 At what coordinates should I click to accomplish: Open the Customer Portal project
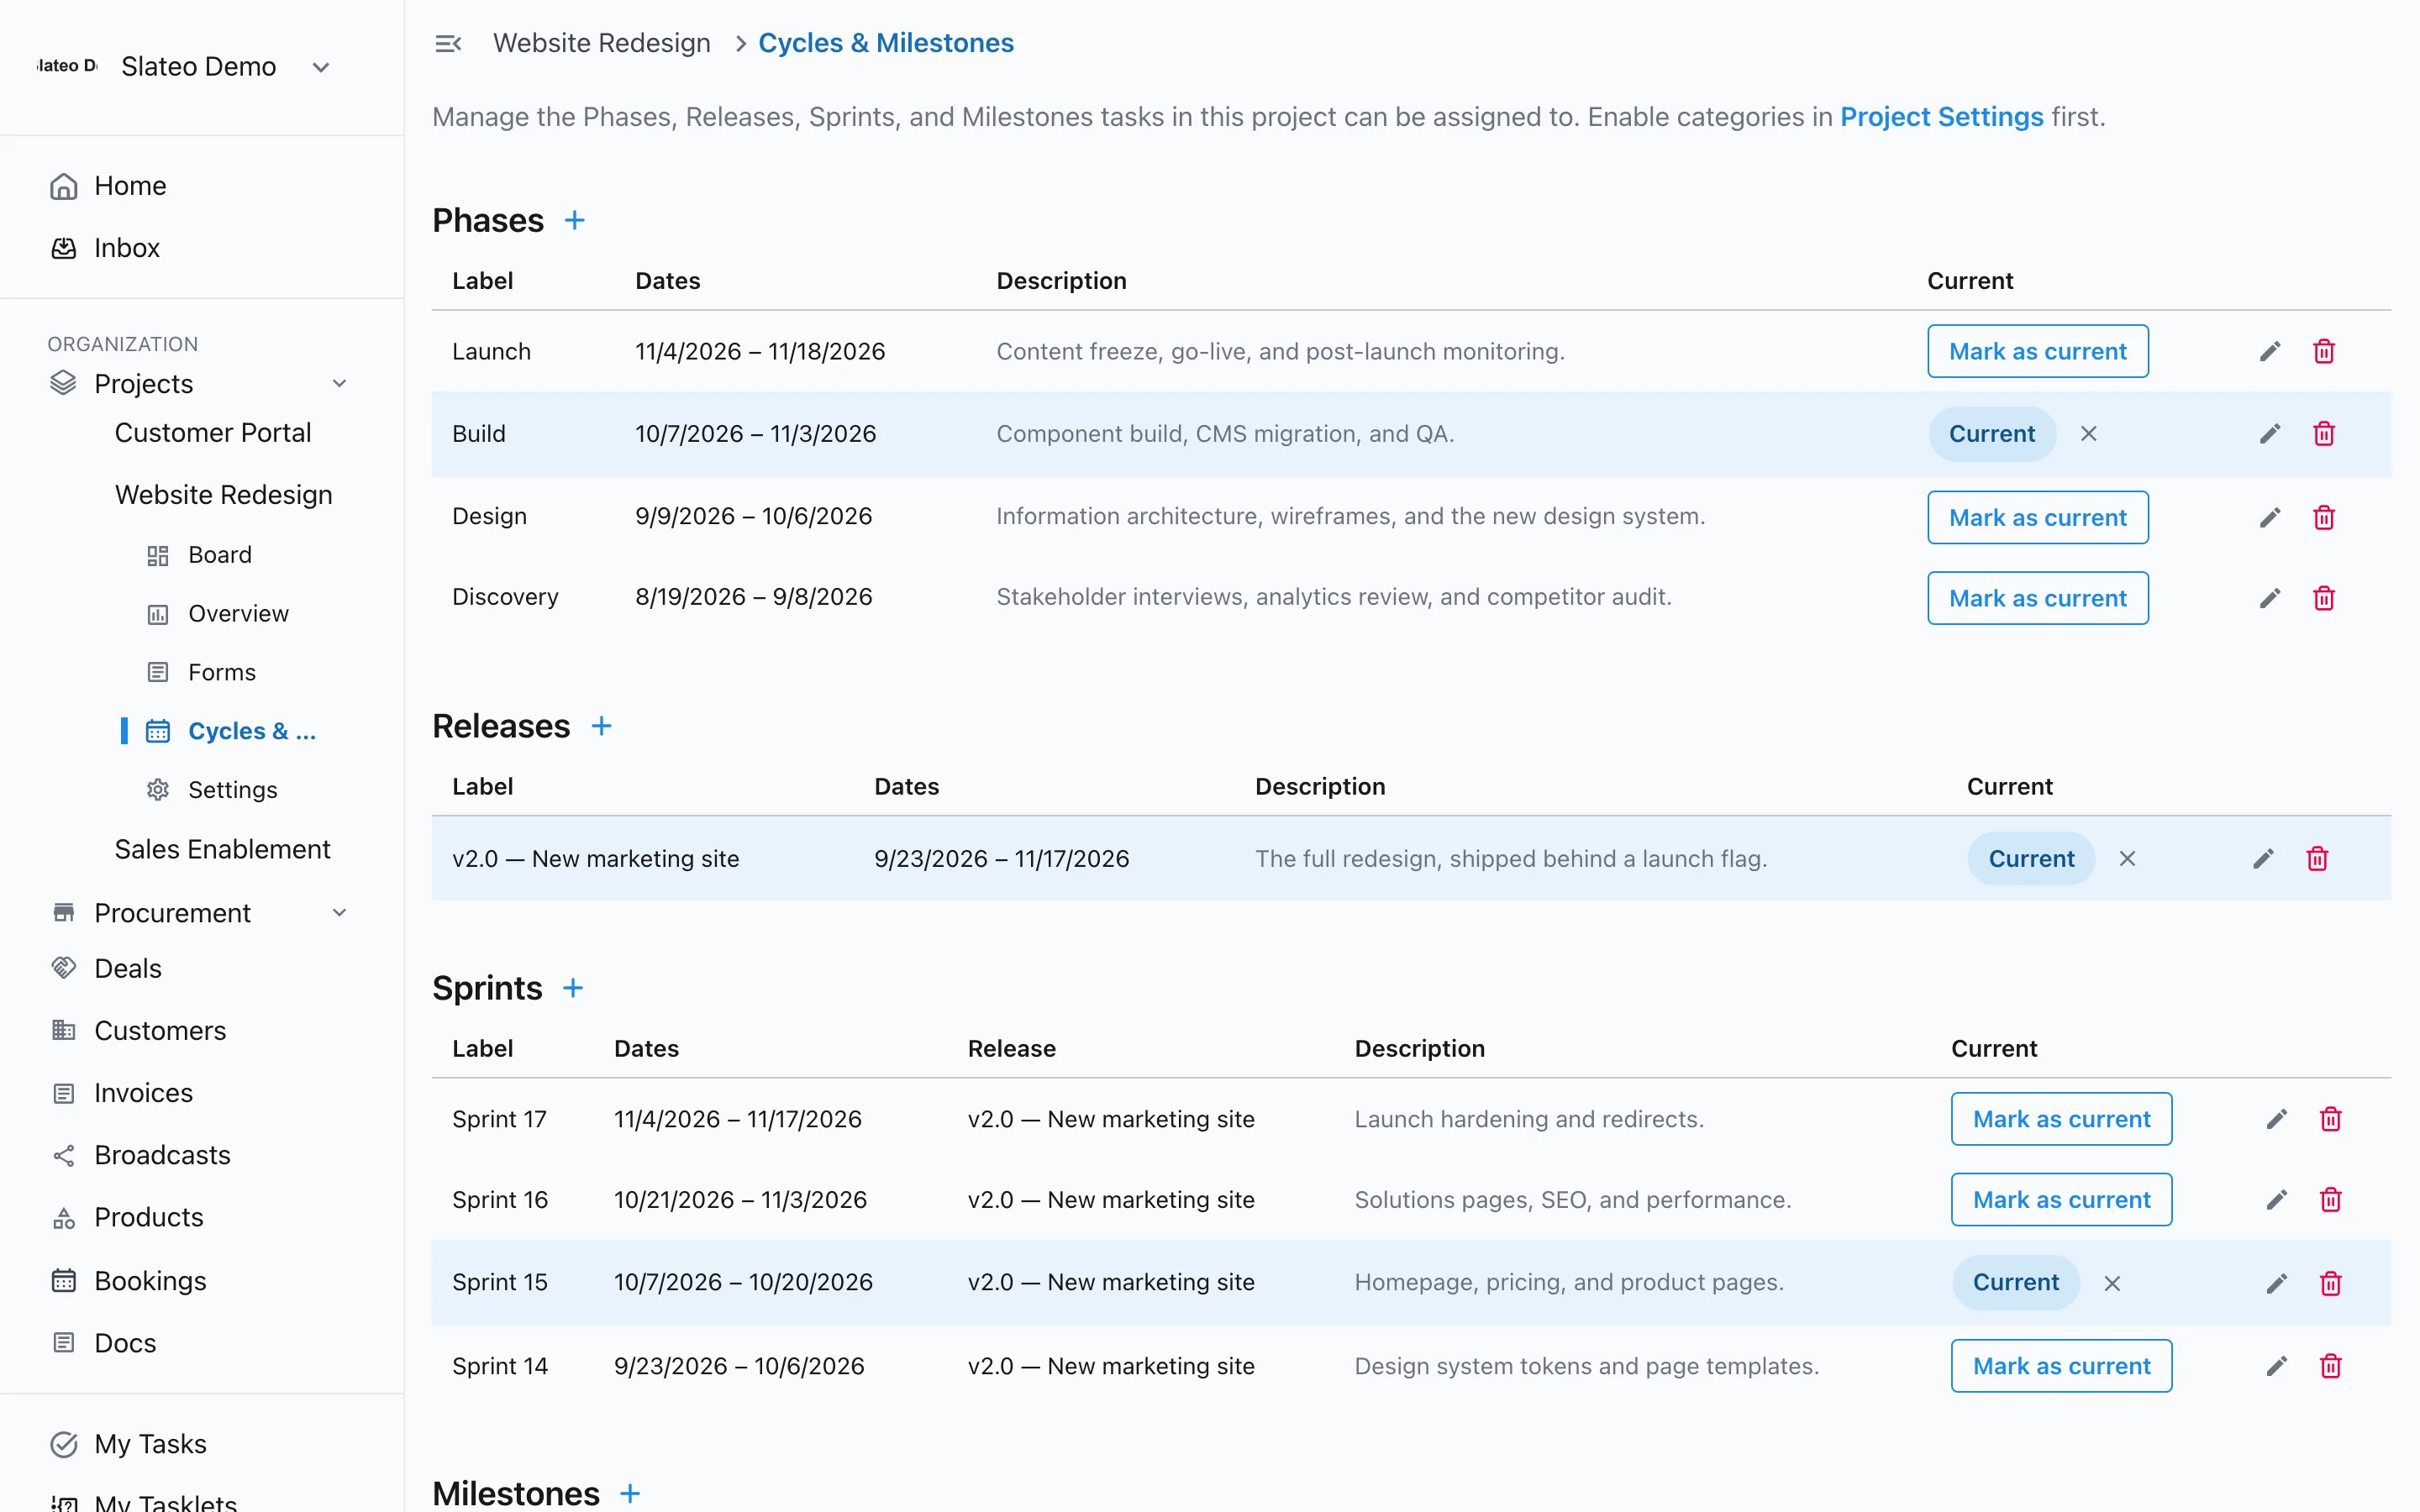213,433
